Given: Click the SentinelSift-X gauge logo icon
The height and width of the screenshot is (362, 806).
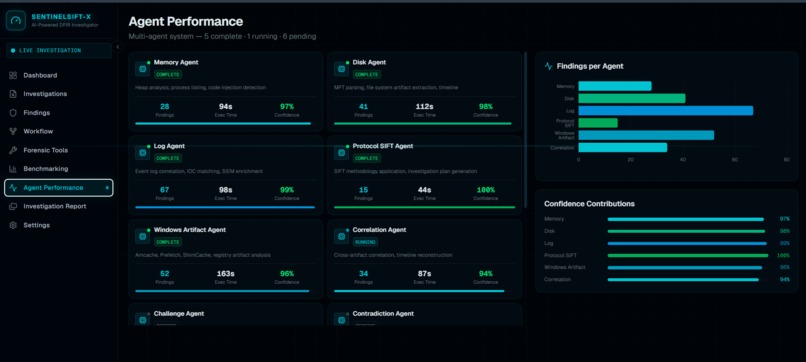Looking at the screenshot, I should point(16,21).
